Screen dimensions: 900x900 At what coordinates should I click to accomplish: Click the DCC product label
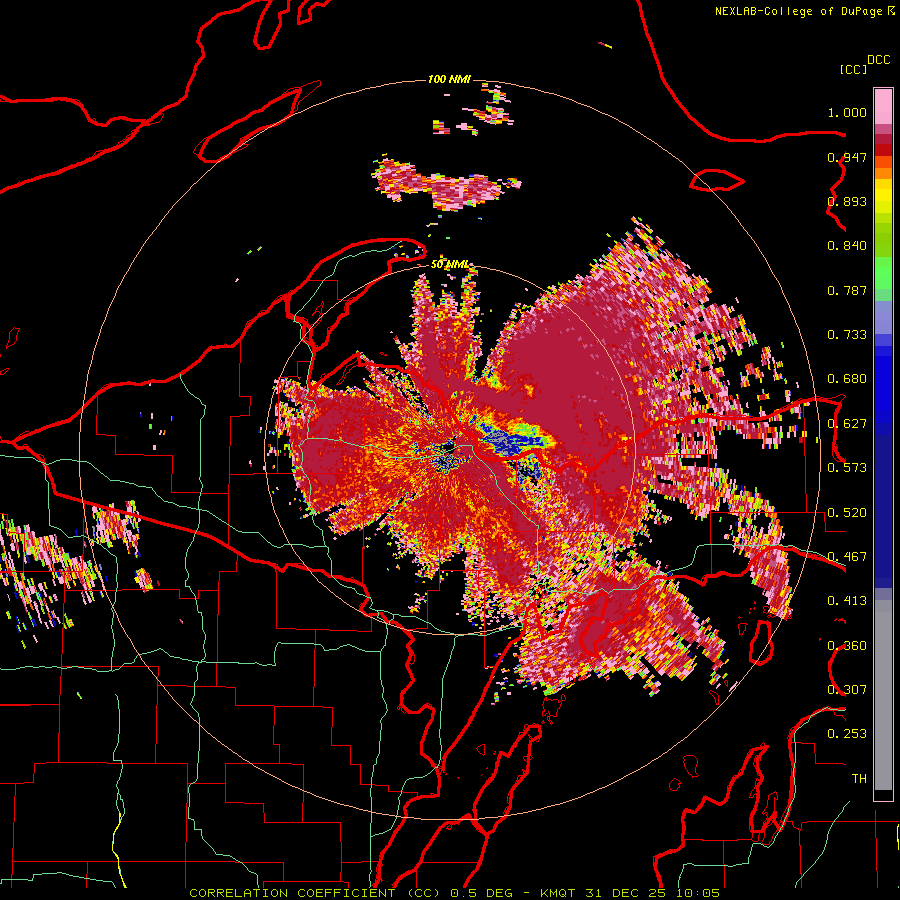click(x=878, y=60)
